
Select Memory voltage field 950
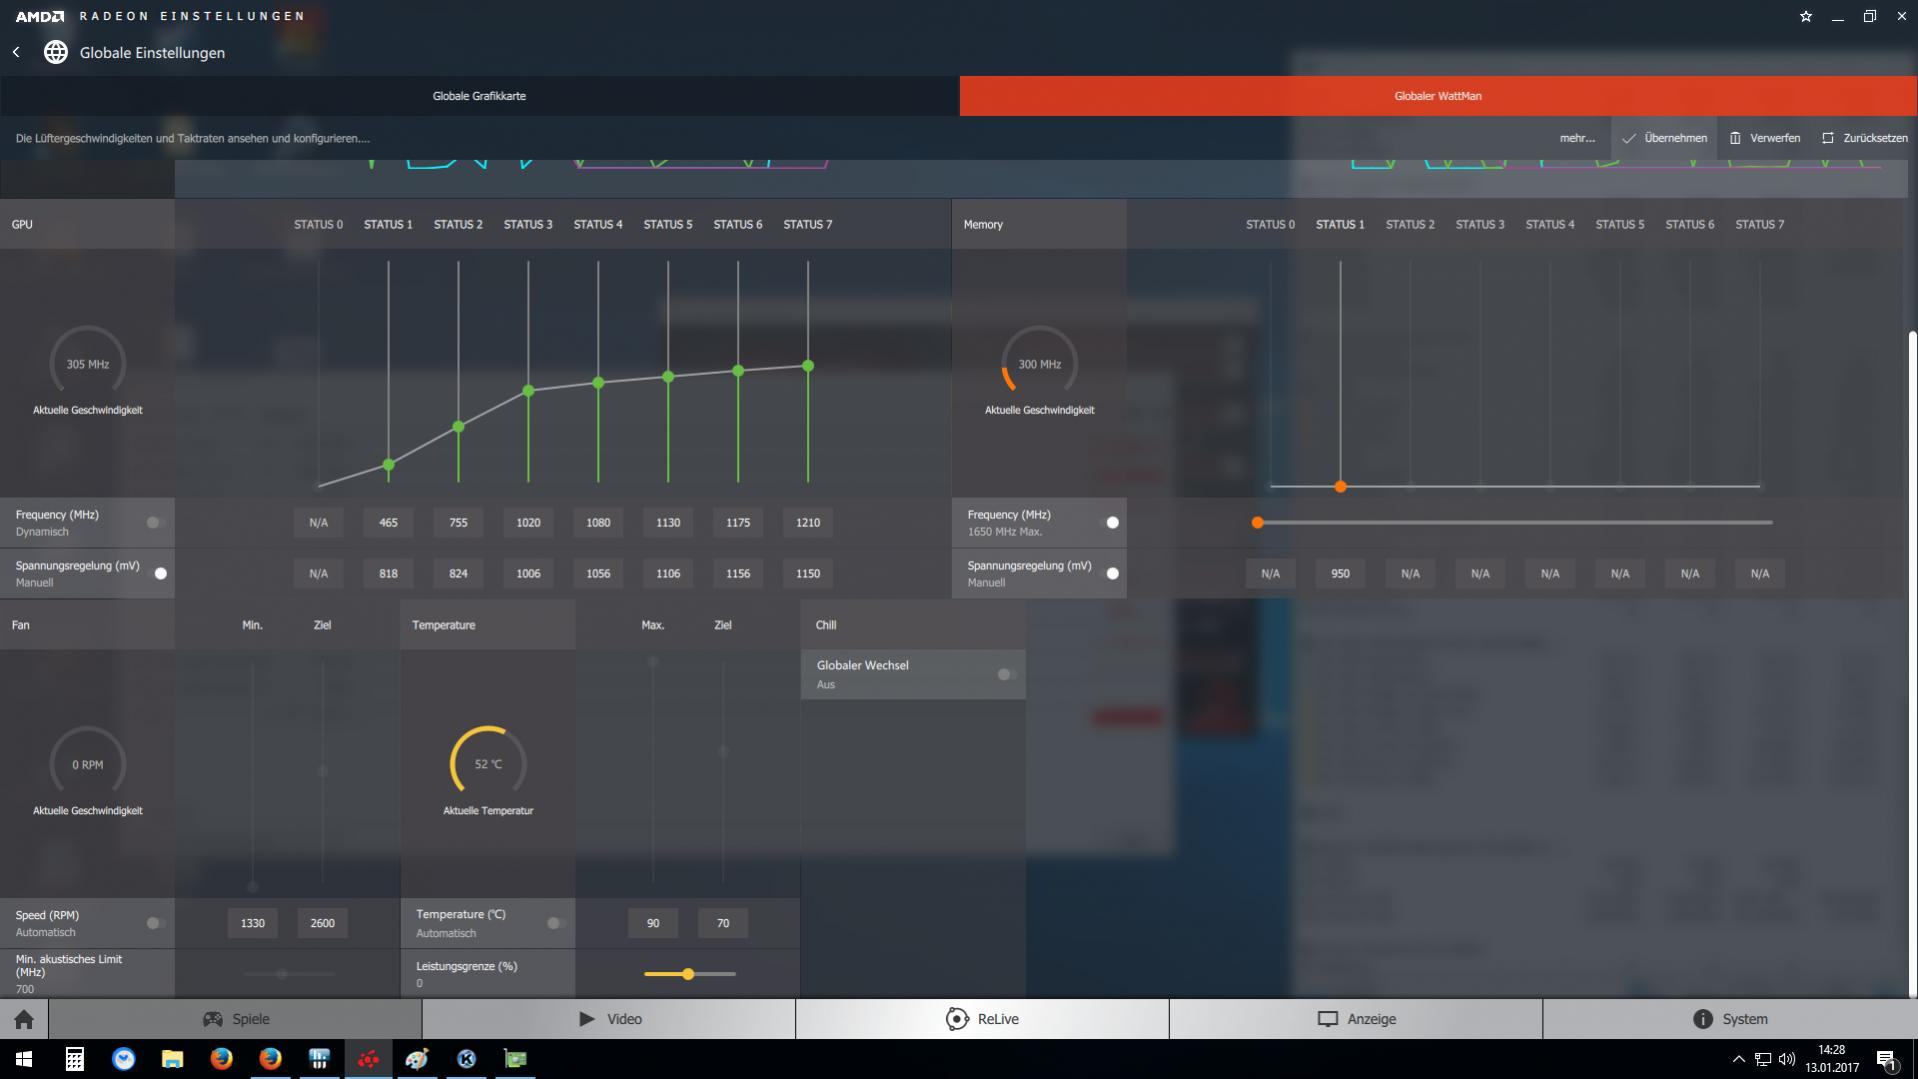tap(1340, 573)
